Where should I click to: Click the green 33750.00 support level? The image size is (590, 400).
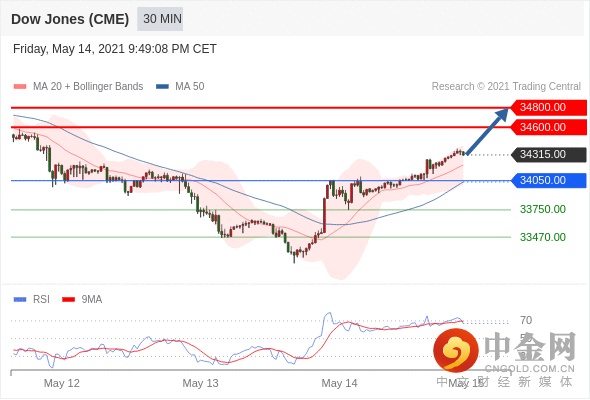(543, 209)
